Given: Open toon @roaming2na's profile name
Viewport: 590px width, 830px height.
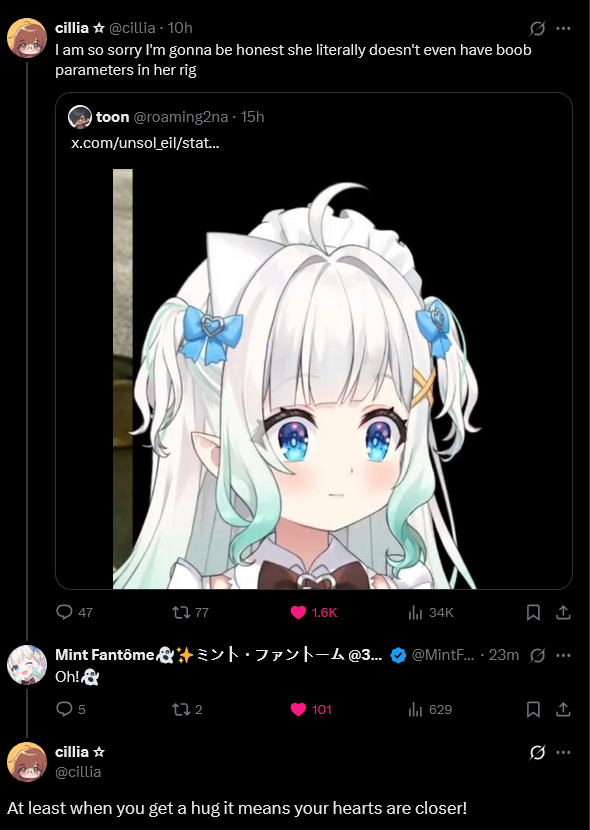Looking at the screenshot, I should [112, 117].
